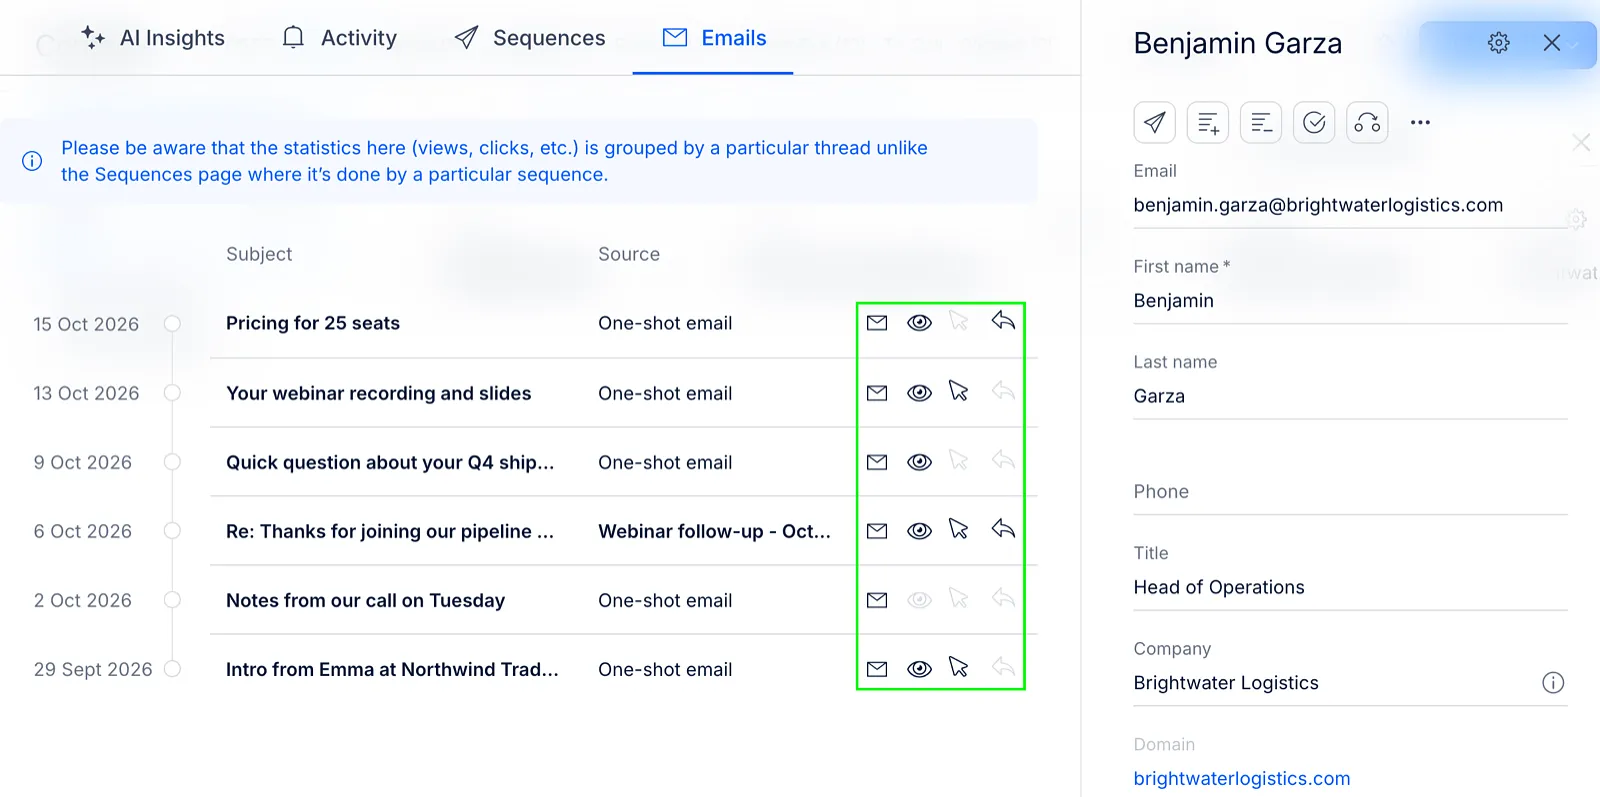Click the eye icon for Intro from Emma row

click(919, 669)
